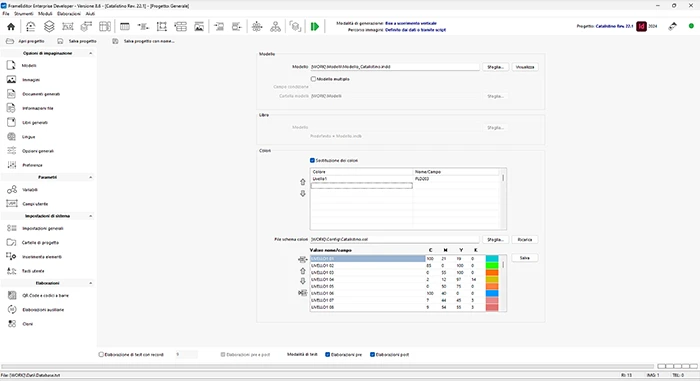Click blue swatch of LIVELLO1 06
The image size is (700, 381).
(x=492, y=293)
